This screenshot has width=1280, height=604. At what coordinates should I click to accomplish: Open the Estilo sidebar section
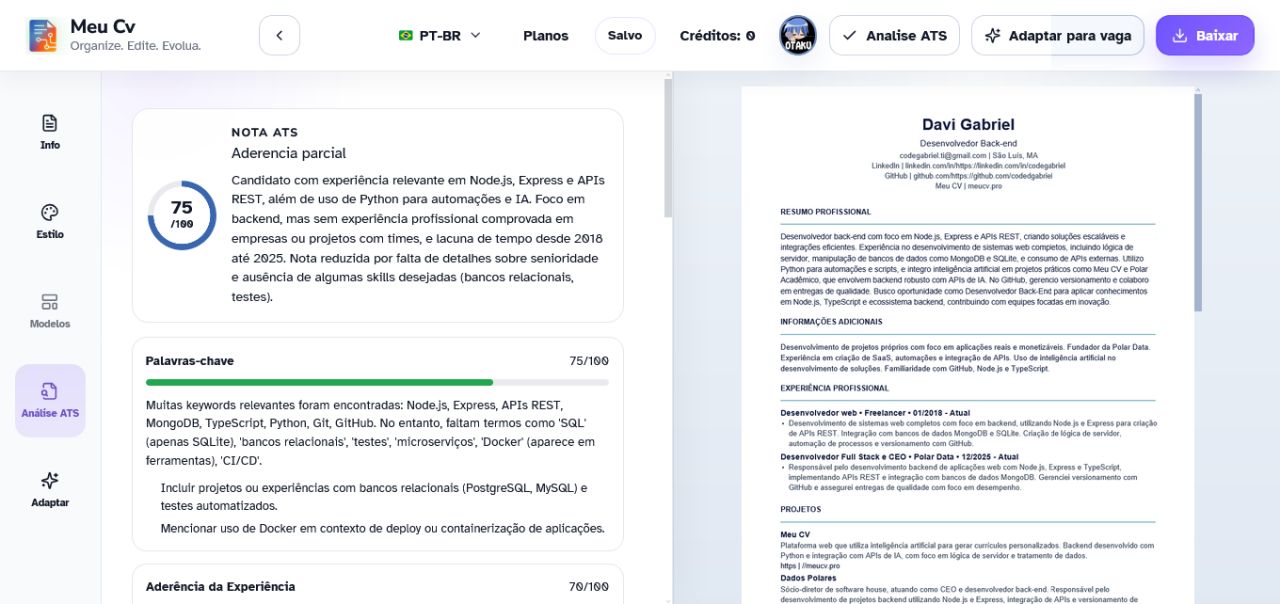[50, 222]
